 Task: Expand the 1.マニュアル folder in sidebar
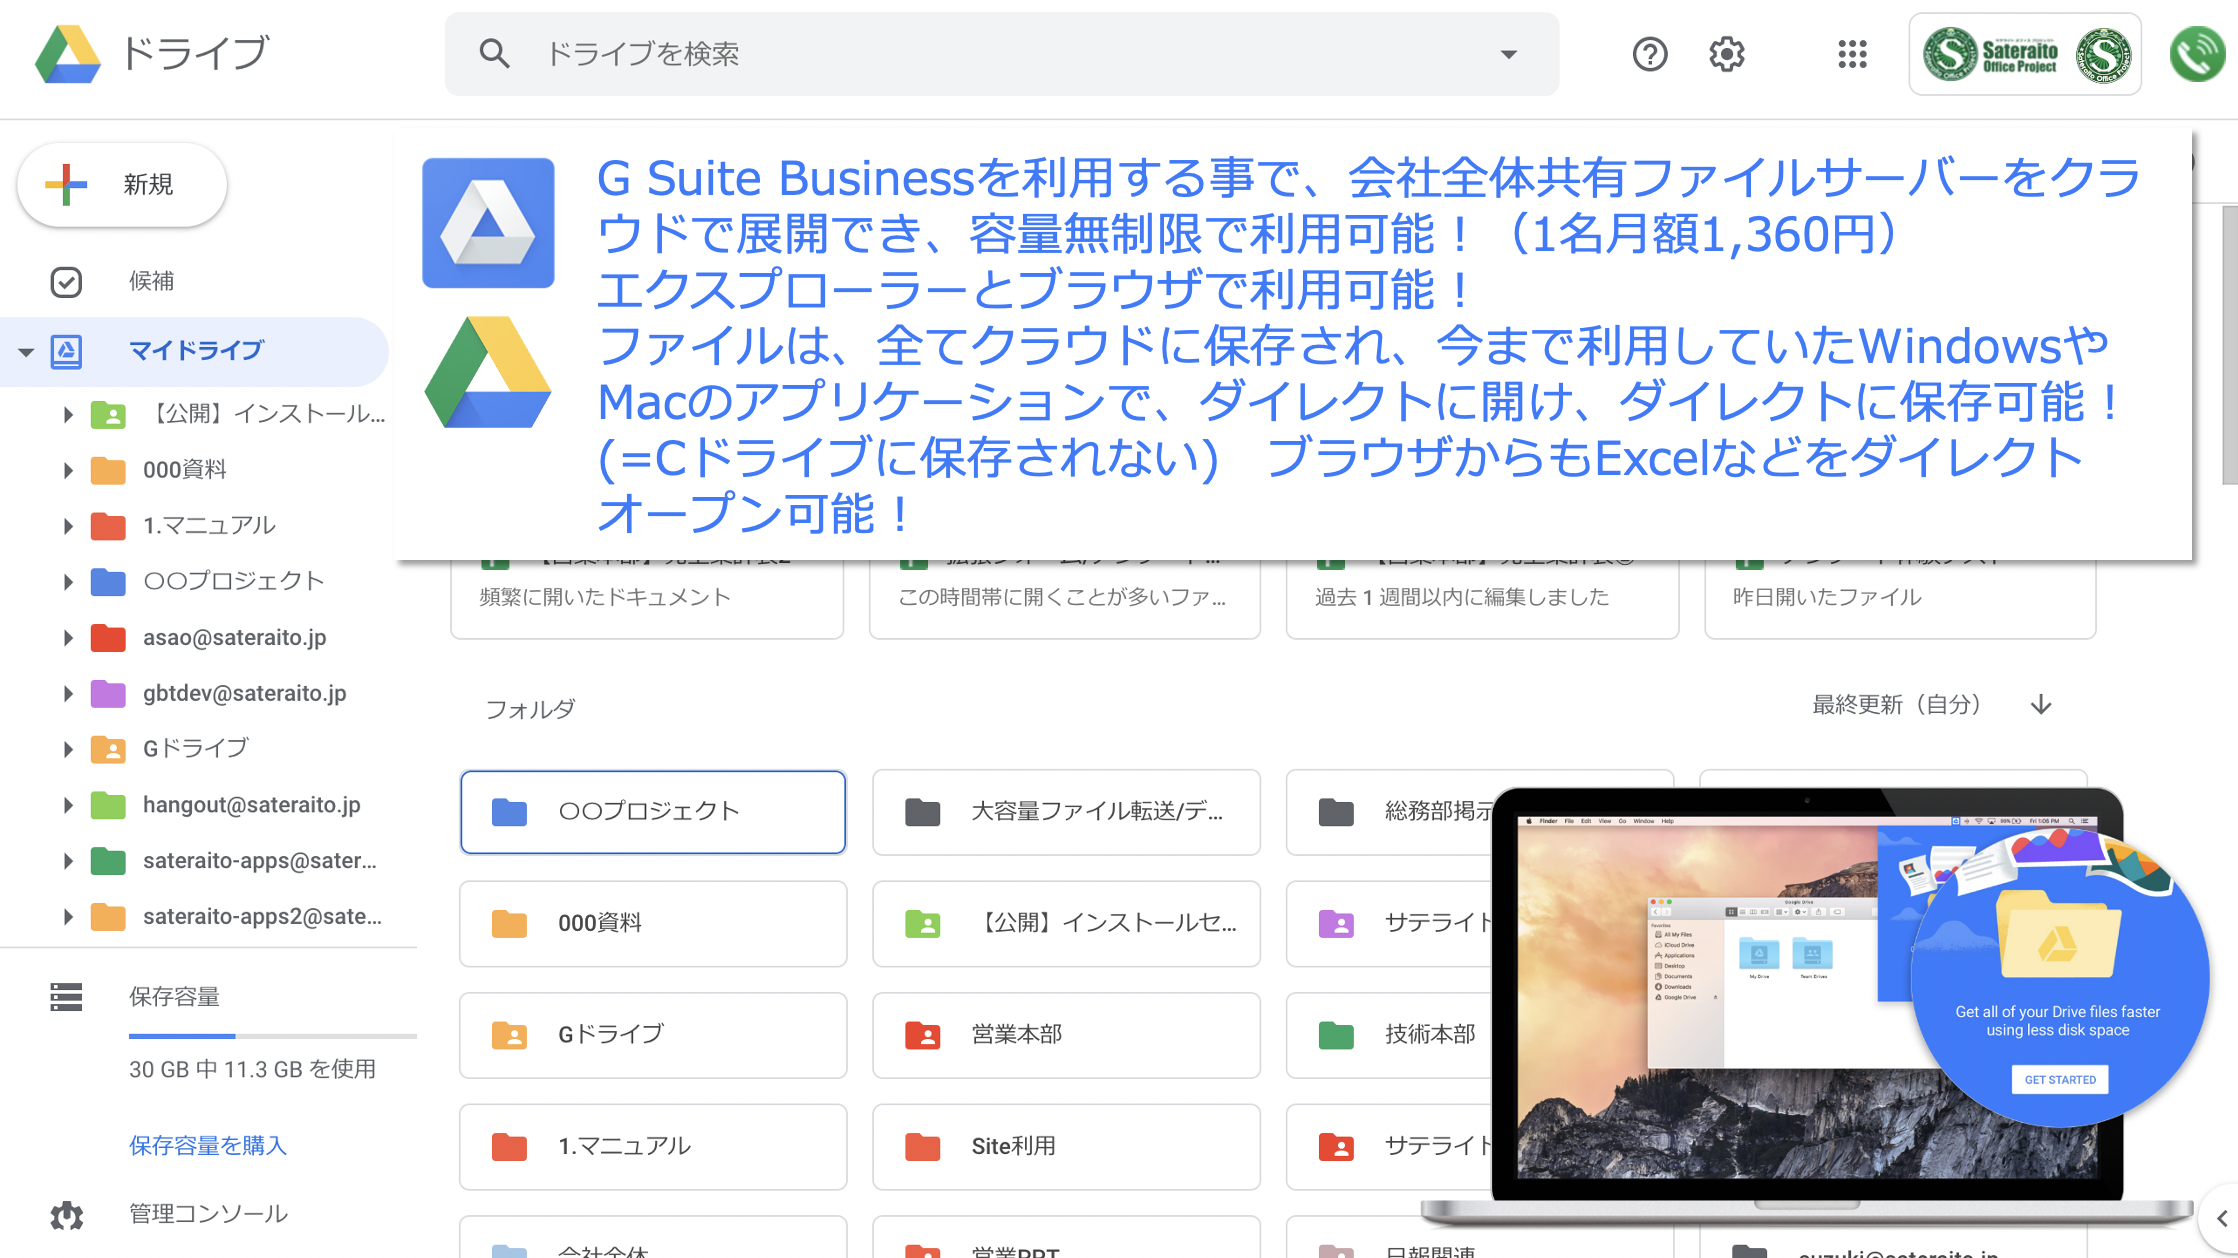(x=67, y=526)
